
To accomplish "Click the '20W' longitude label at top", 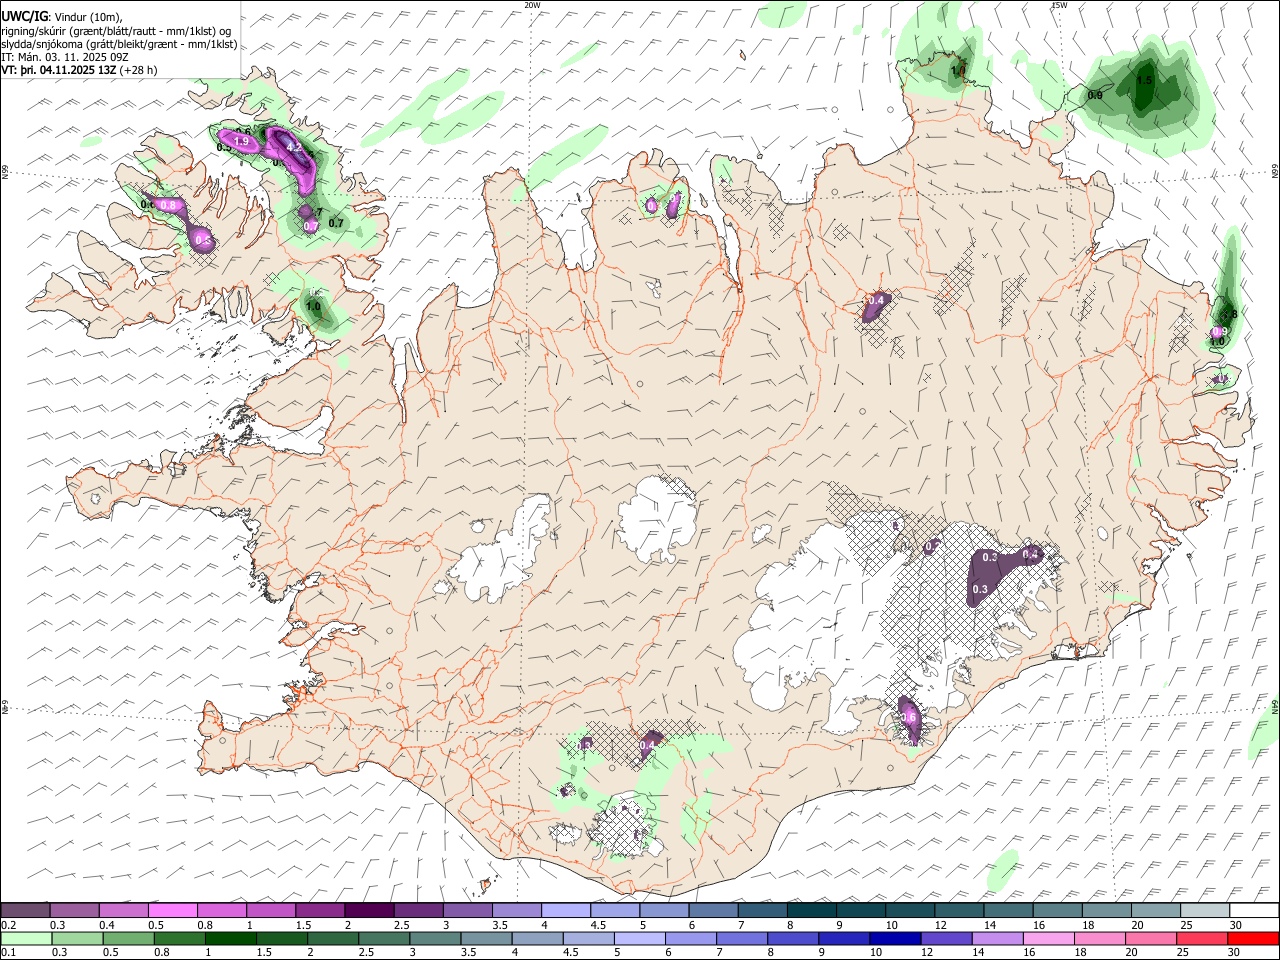I will pos(532,5).
